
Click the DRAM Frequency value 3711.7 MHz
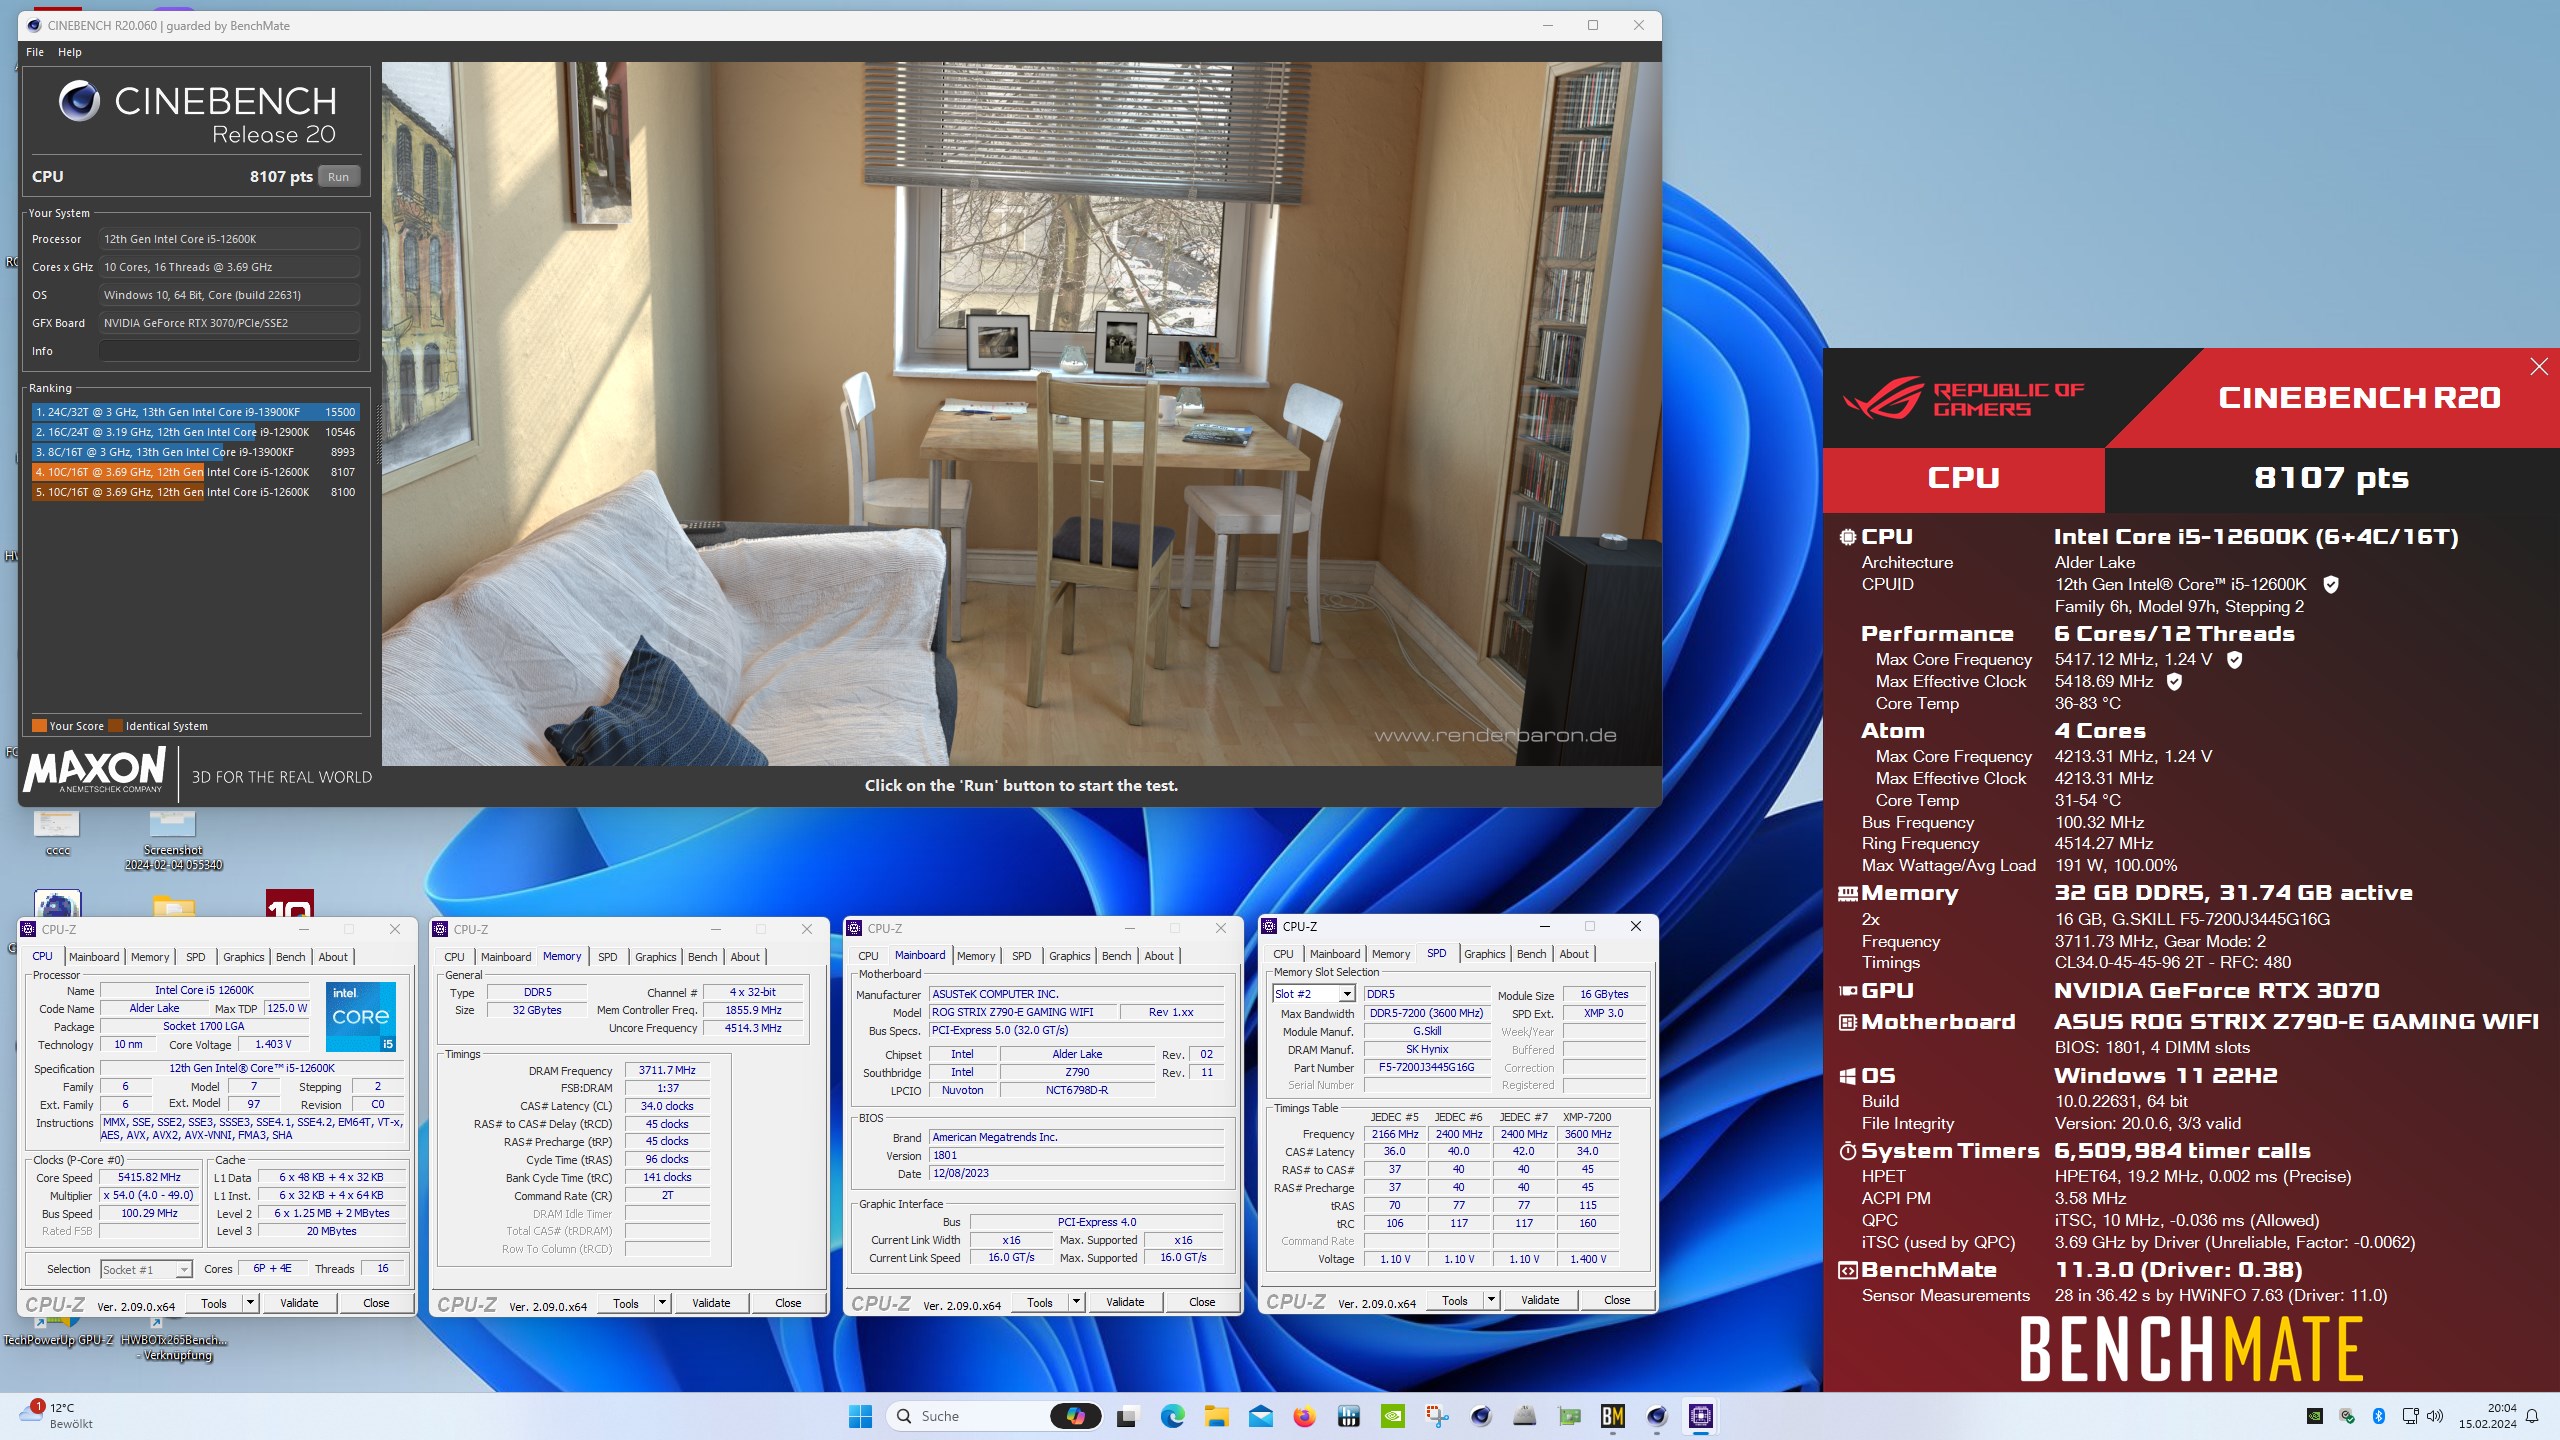(x=667, y=1070)
